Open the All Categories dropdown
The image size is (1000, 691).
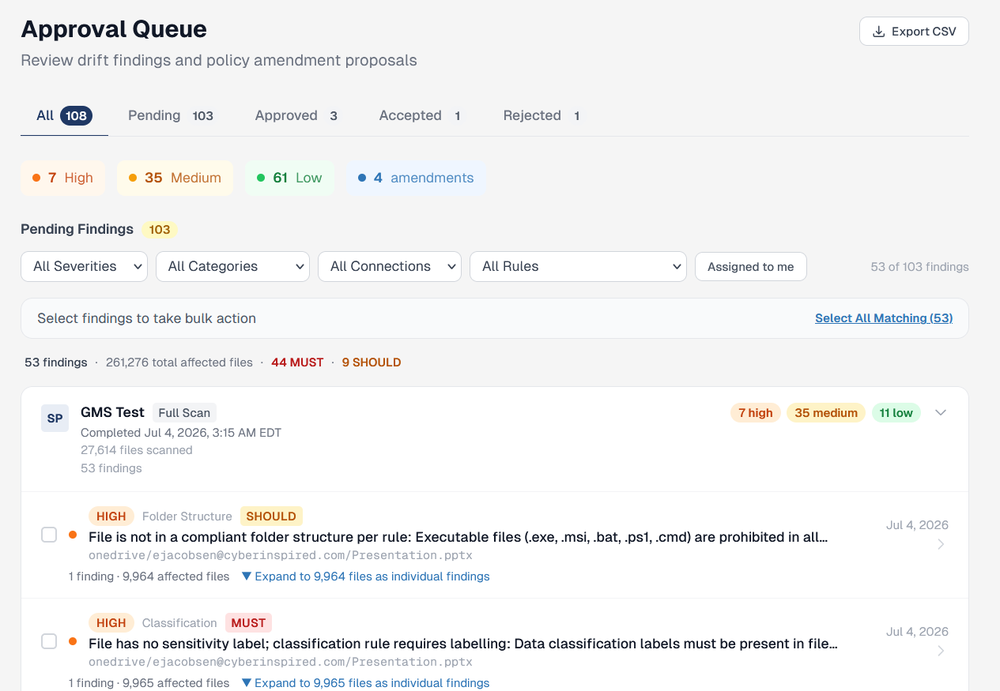pyautogui.click(x=233, y=266)
